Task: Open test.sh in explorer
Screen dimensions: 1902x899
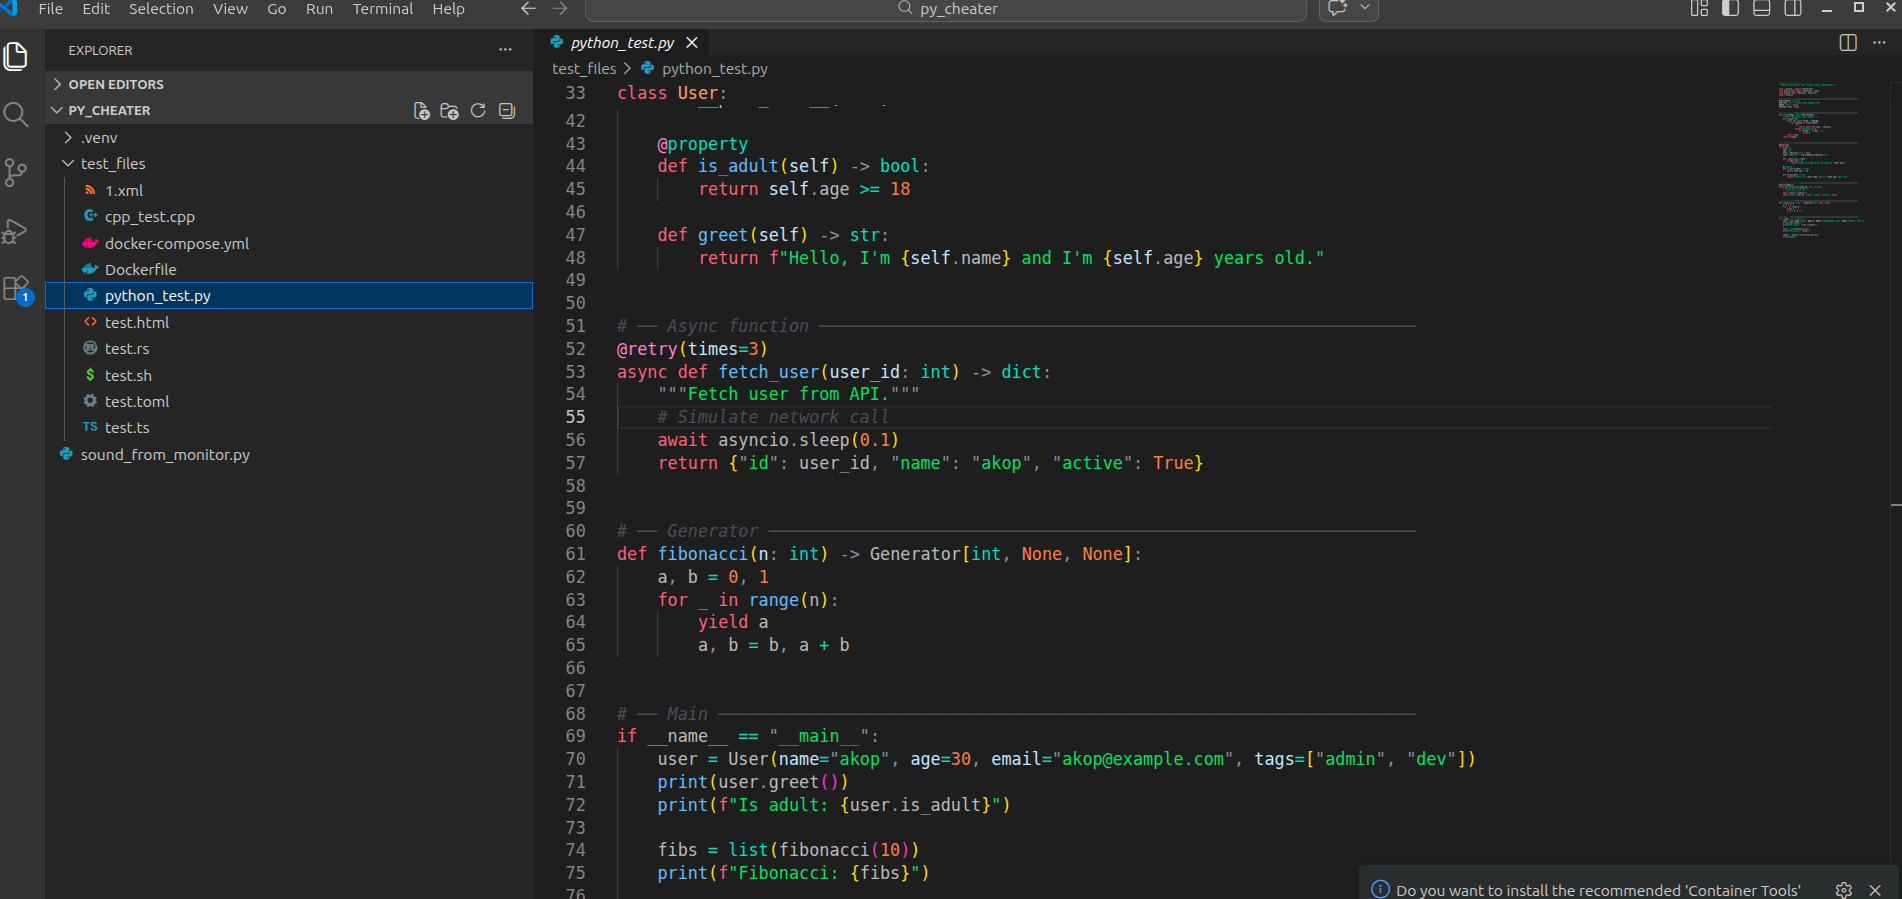Action: click(289, 375)
